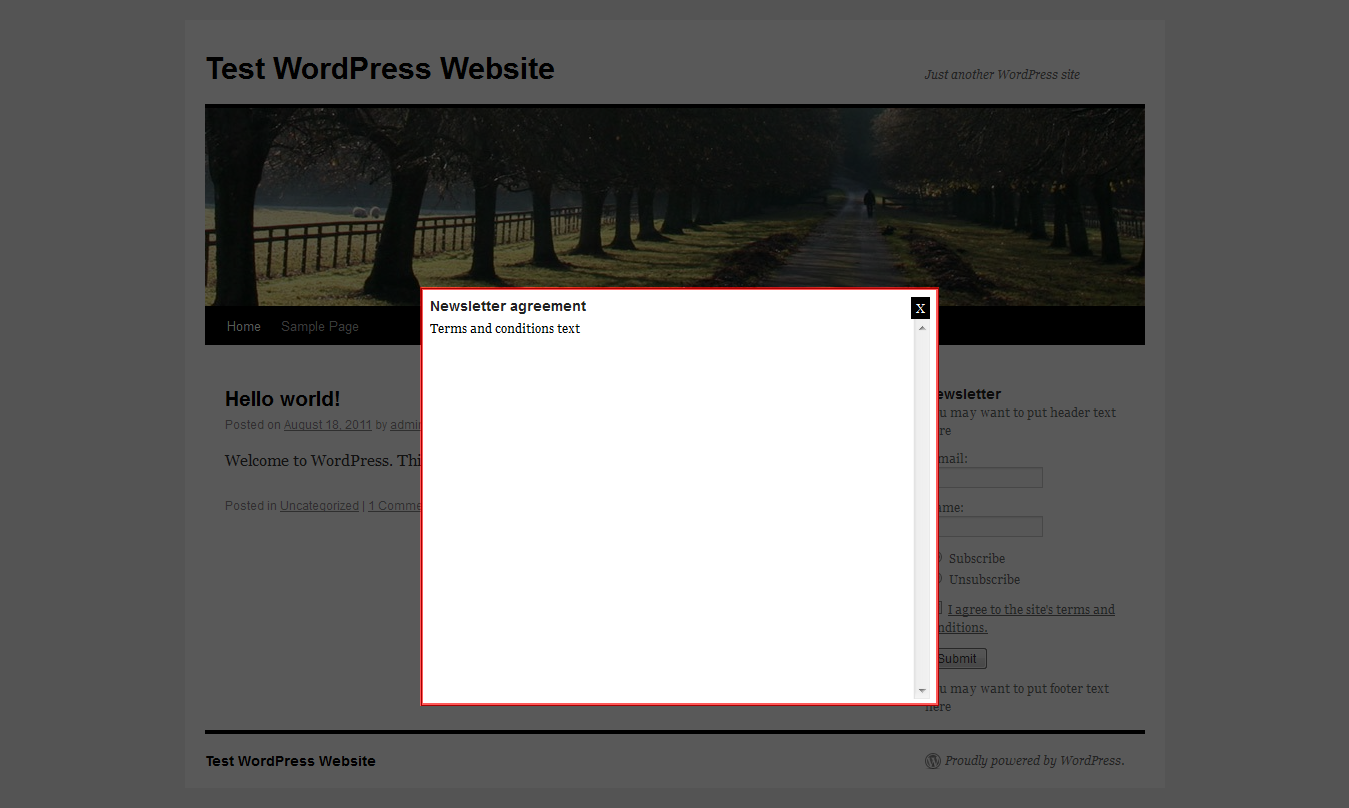Close the Newsletter agreement popup with X
Screen dimensions: 1349x808
point(920,308)
